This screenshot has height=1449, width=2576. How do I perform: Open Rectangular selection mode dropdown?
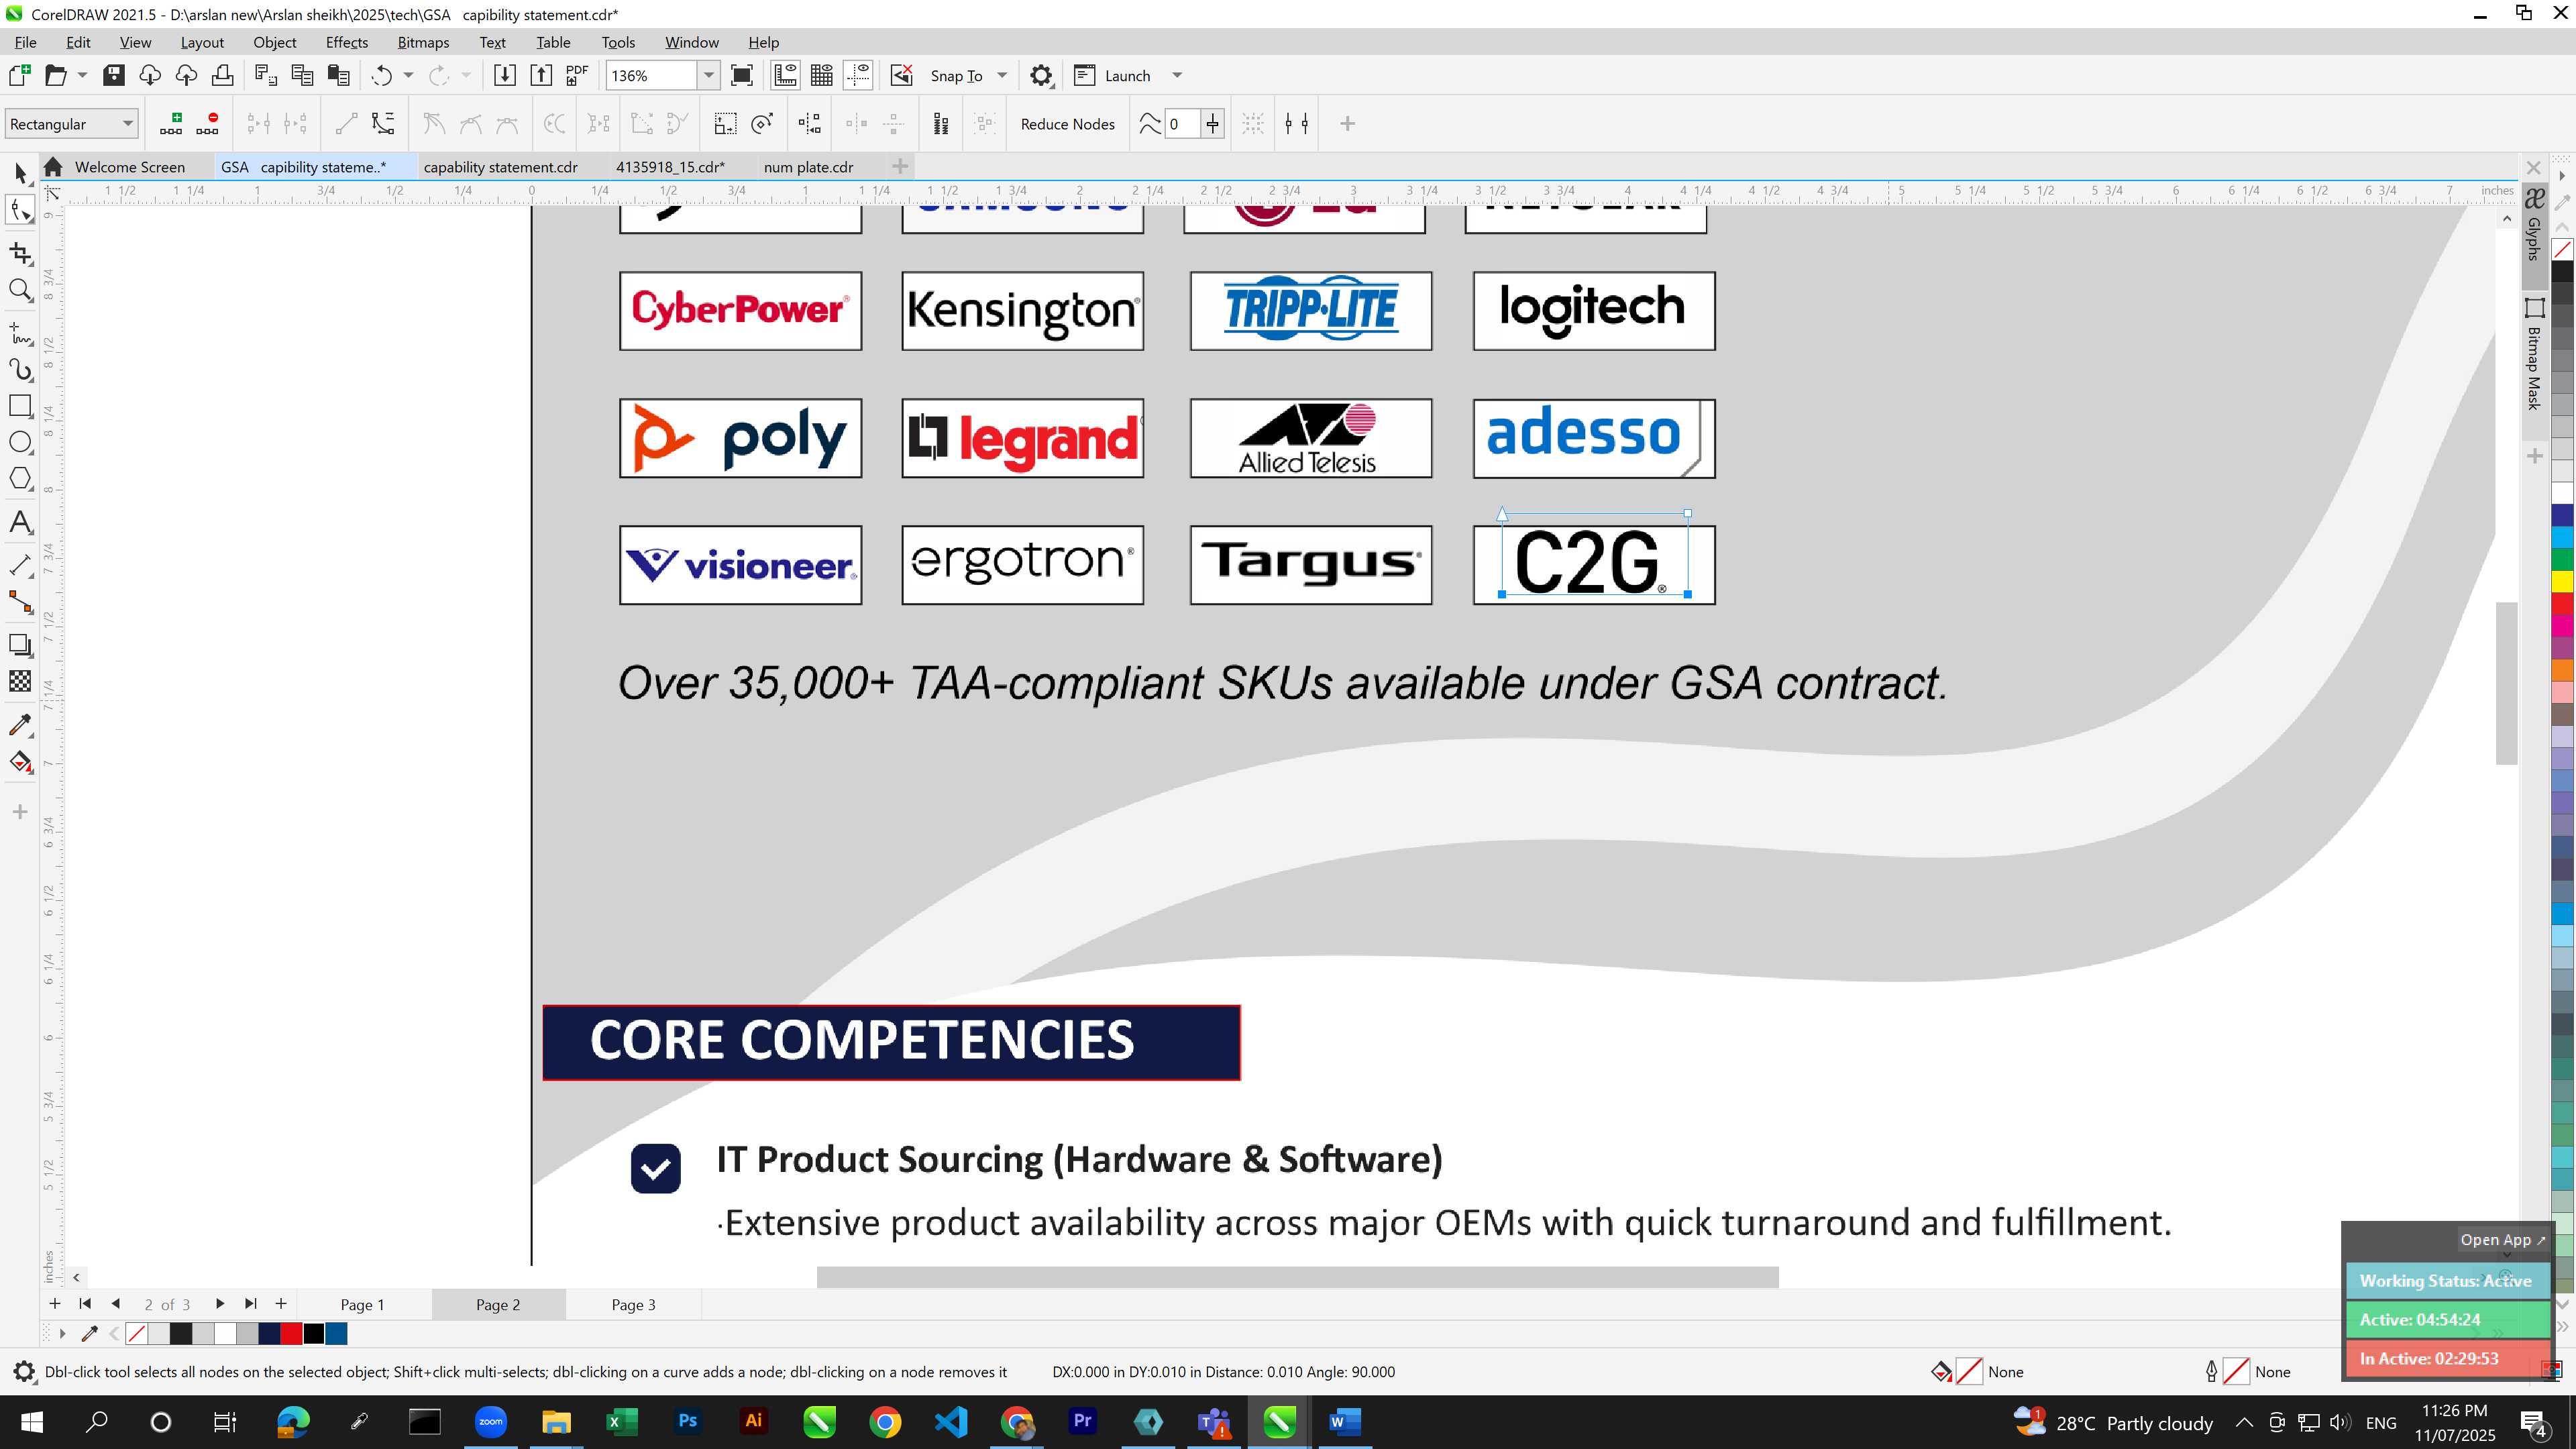71,123
